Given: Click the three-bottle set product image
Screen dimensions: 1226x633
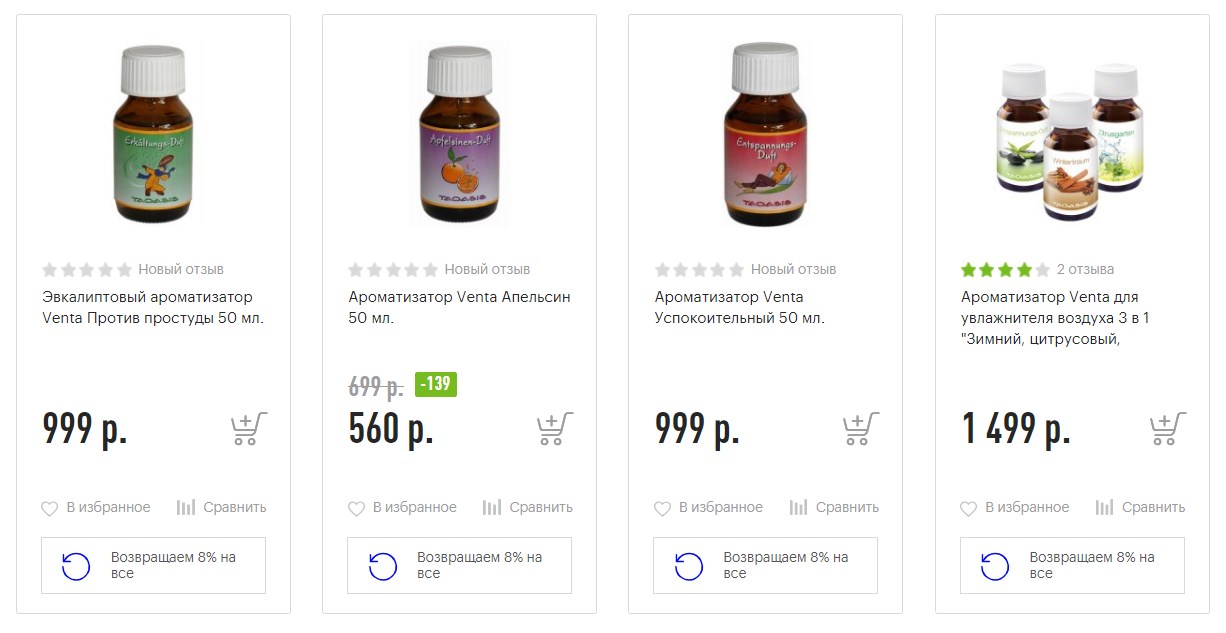Looking at the screenshot, I should coord(1072,142).
